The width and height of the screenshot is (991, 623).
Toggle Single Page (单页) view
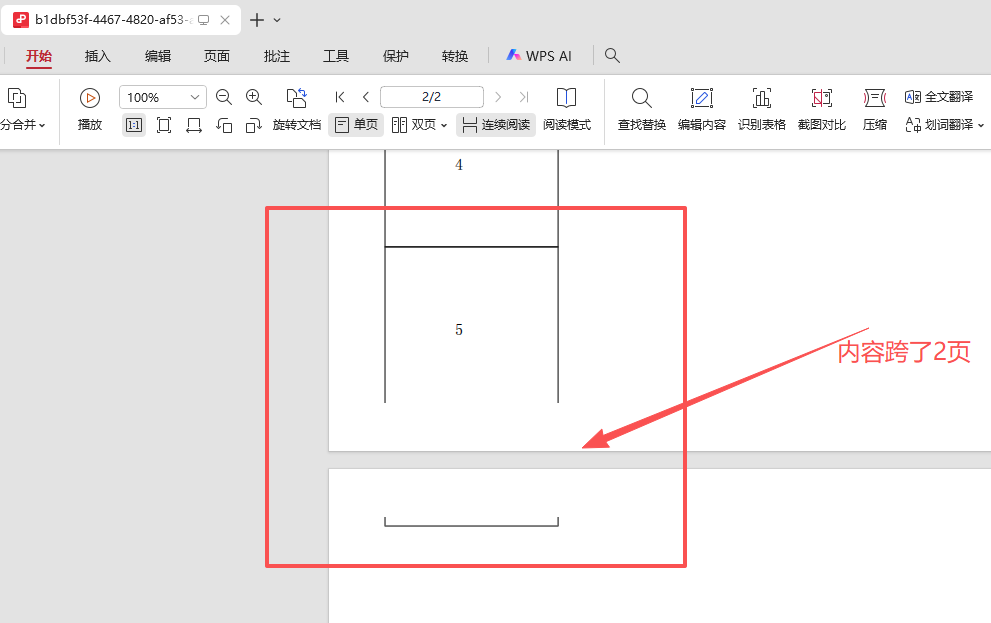(x=356, y=125)
